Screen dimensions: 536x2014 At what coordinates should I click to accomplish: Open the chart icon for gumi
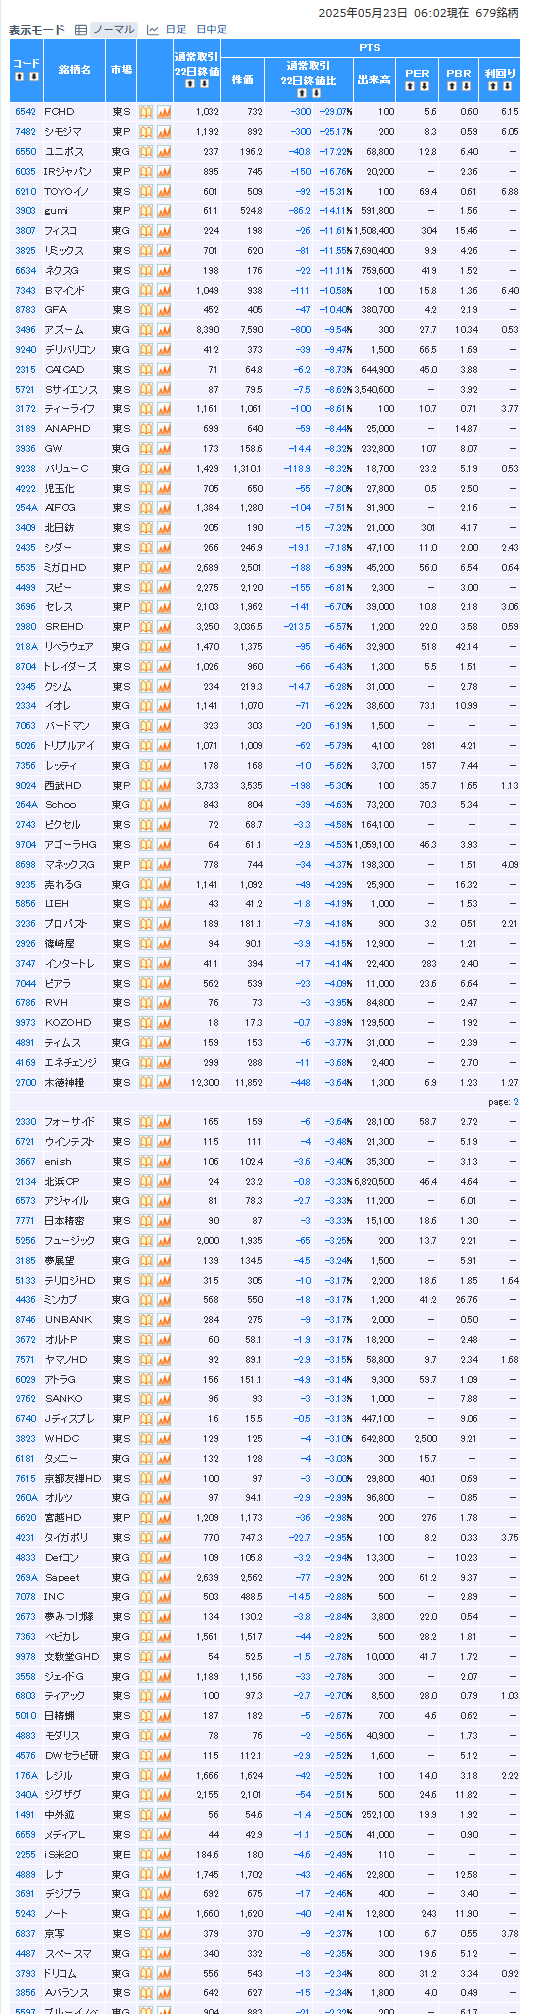click(164, 211)
